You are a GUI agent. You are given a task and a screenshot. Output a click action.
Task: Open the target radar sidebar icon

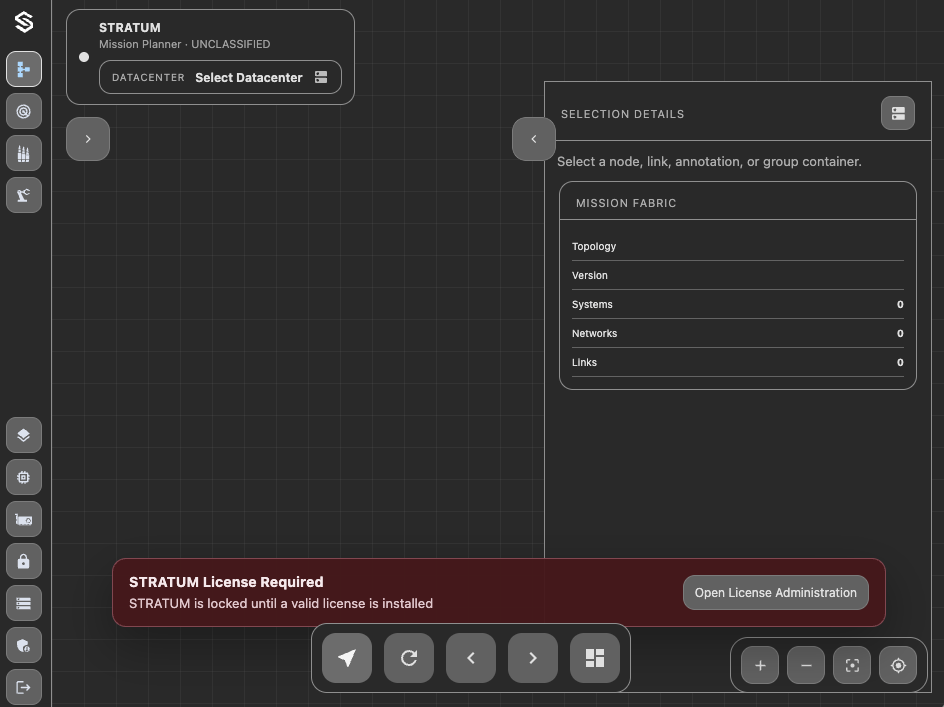[24, 111]
